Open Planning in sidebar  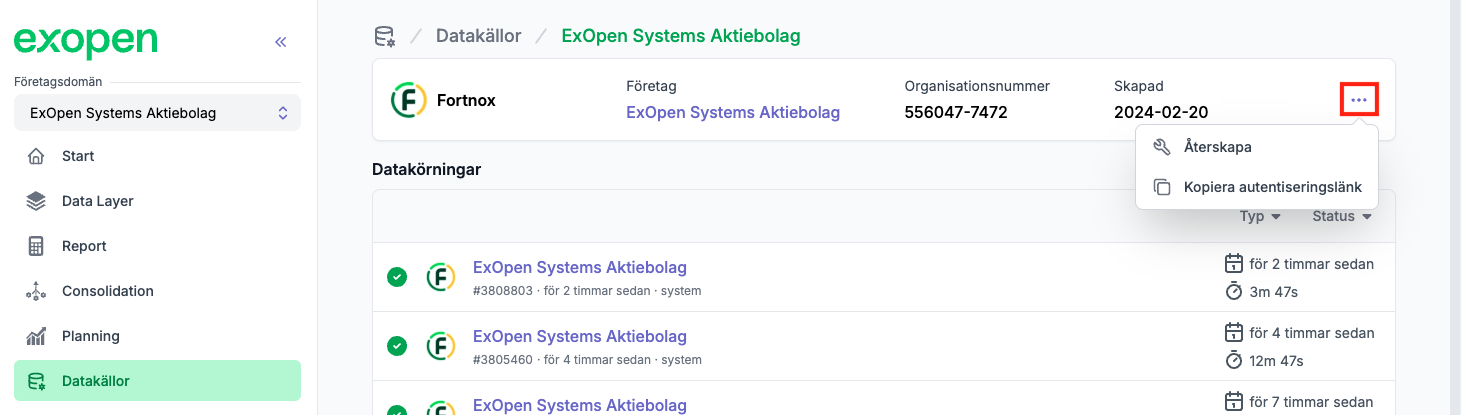pos(157,336)
